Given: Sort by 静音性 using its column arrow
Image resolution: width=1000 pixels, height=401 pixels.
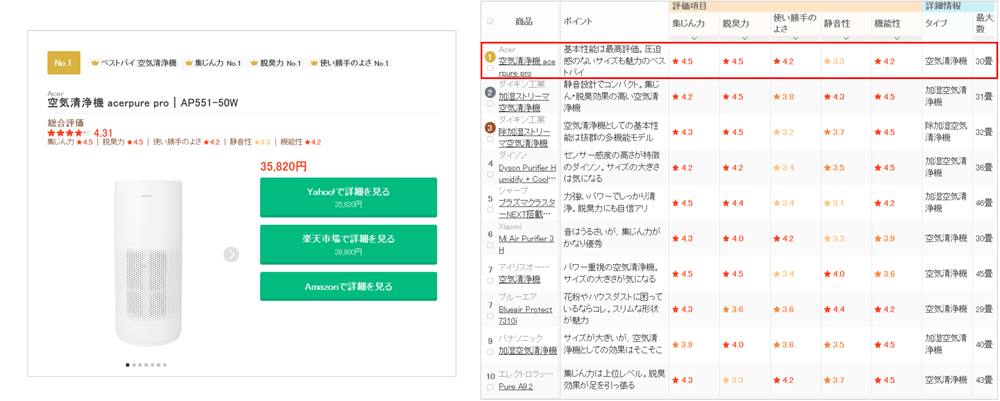Looking at the screenshot, I should click(846, 38).
